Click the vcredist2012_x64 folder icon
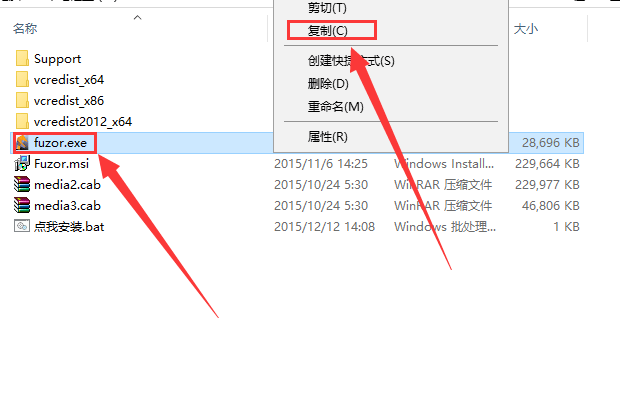The height and width of the screenshot is (414, 620). [x=22, y=121]
